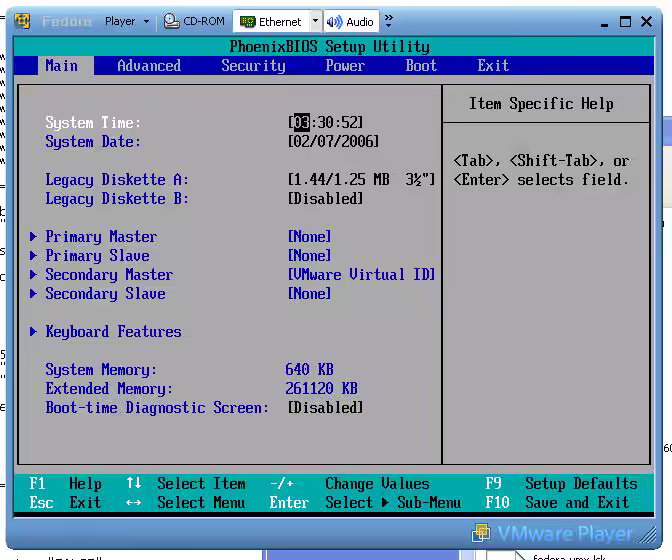Expand the Secondary Master submenu arrow
Screen dimensions: 672x560
click(x=33, y=274)
